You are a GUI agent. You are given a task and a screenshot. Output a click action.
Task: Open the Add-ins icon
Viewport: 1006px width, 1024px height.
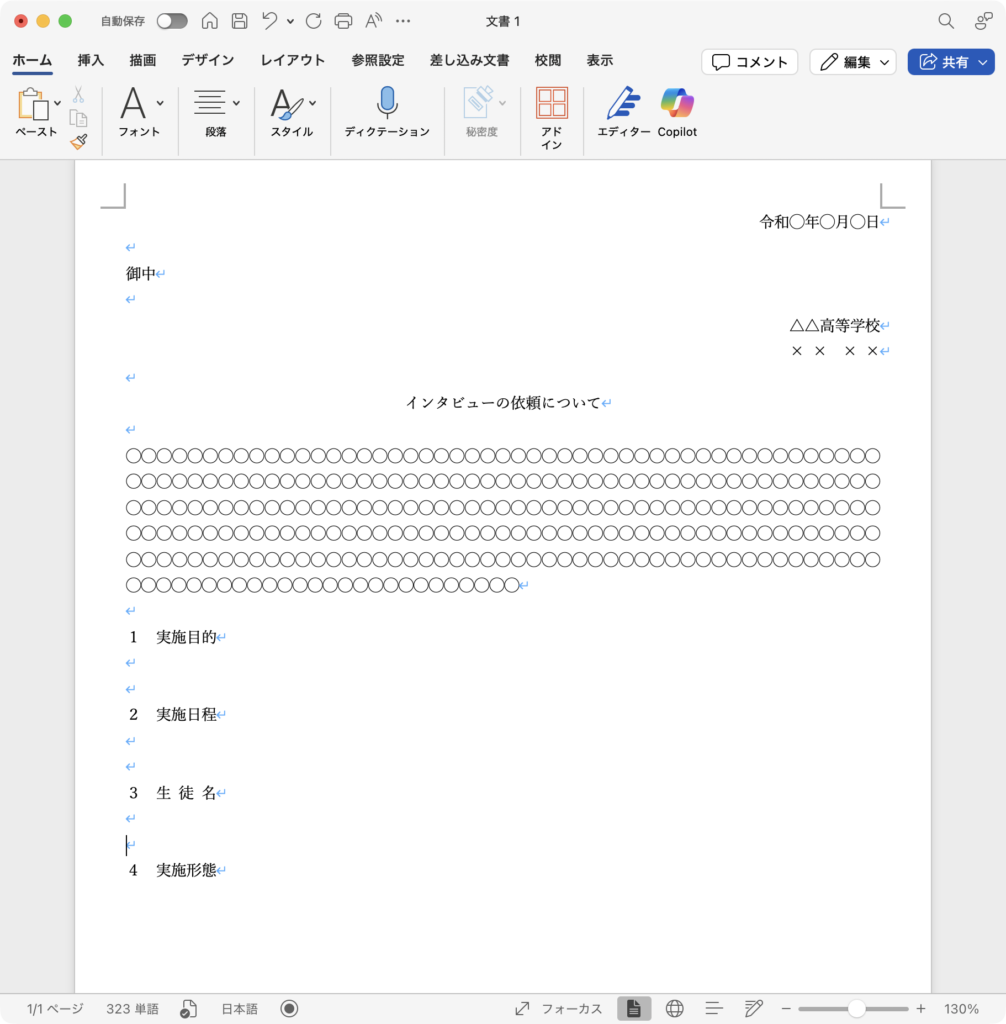pos(551,104)
